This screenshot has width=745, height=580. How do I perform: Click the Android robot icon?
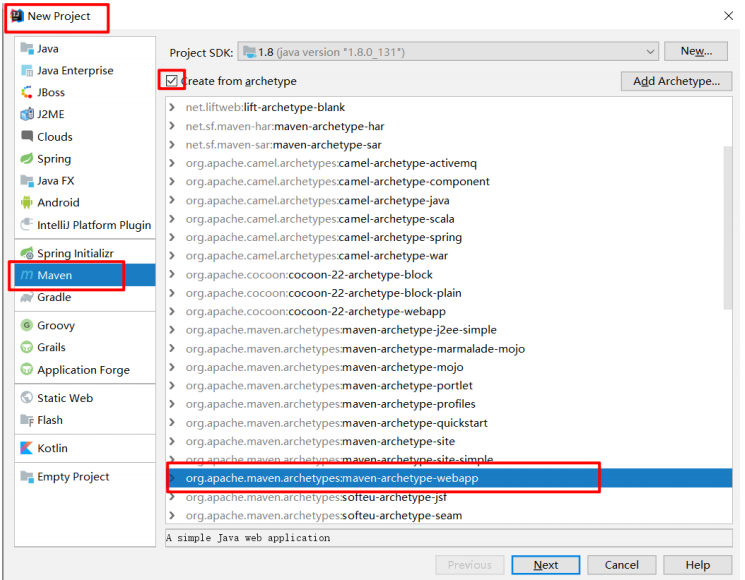pos(27,202)
